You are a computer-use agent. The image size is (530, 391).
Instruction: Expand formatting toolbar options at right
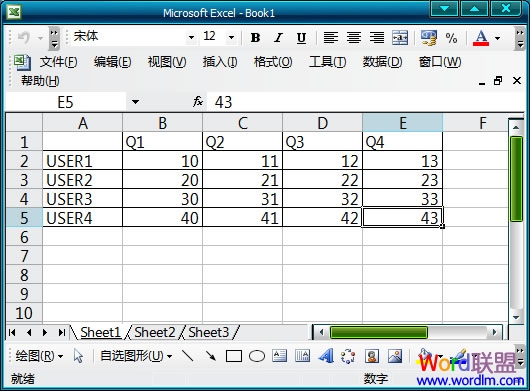coord(520,38)
